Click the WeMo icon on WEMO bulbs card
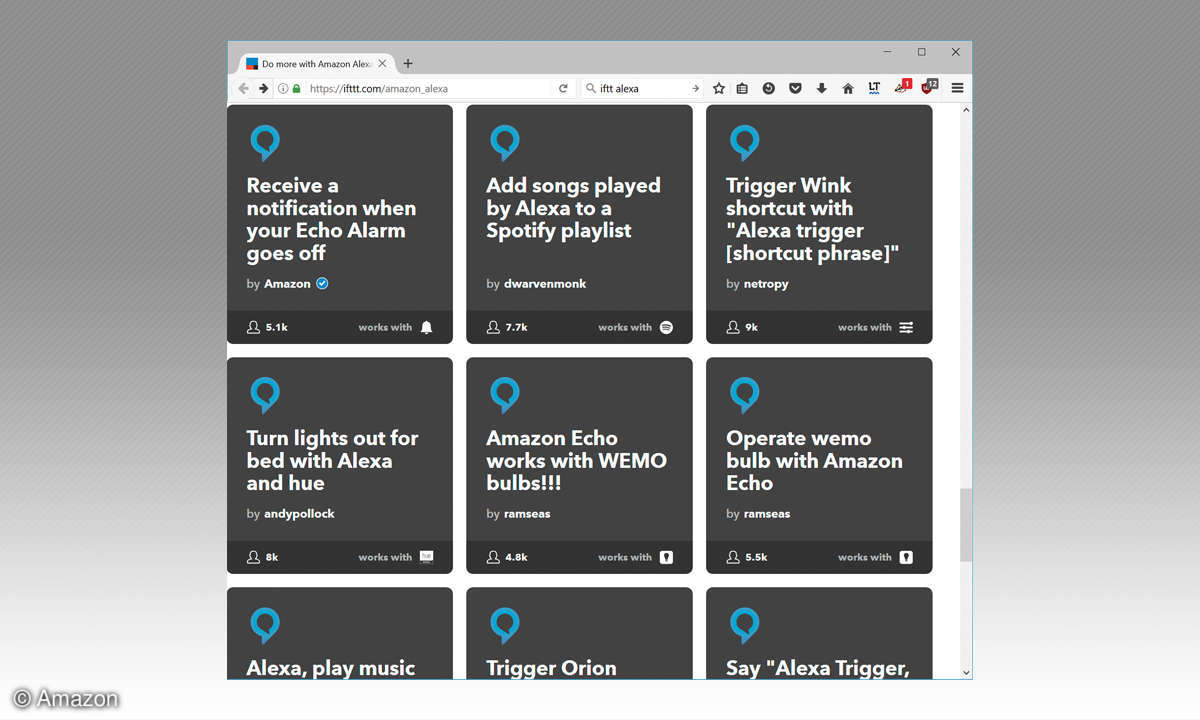Screen dimensions: 1200x720 pyautogui.click(x=667, y=557)
